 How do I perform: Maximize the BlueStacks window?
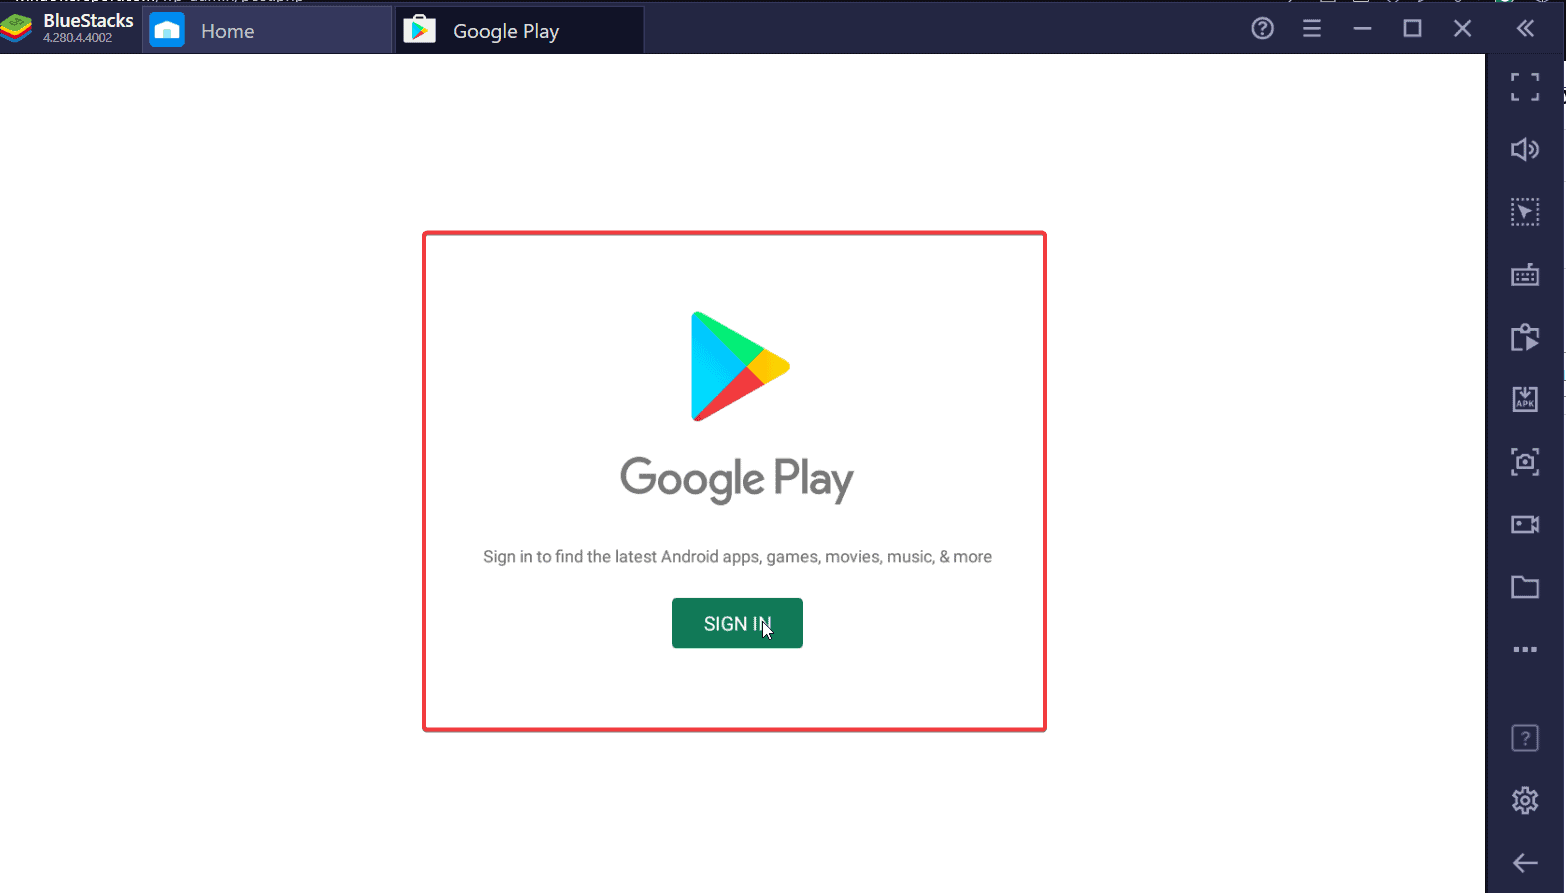pos(1412,29)
